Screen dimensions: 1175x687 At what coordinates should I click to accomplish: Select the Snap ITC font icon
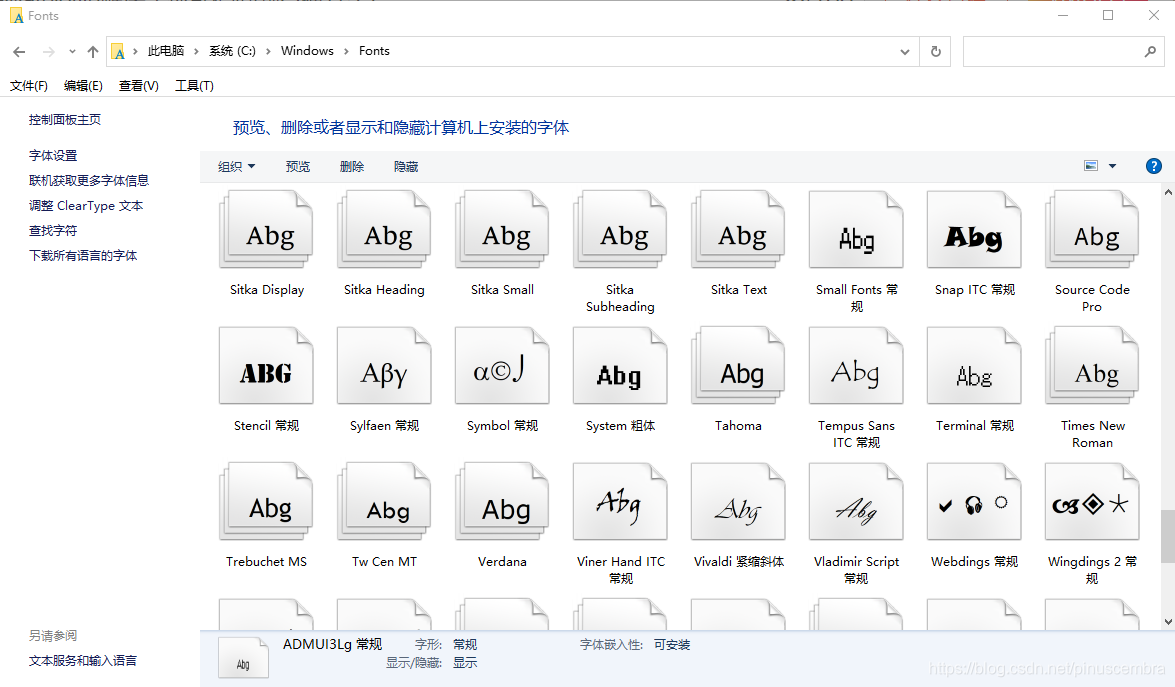[974, 229]
